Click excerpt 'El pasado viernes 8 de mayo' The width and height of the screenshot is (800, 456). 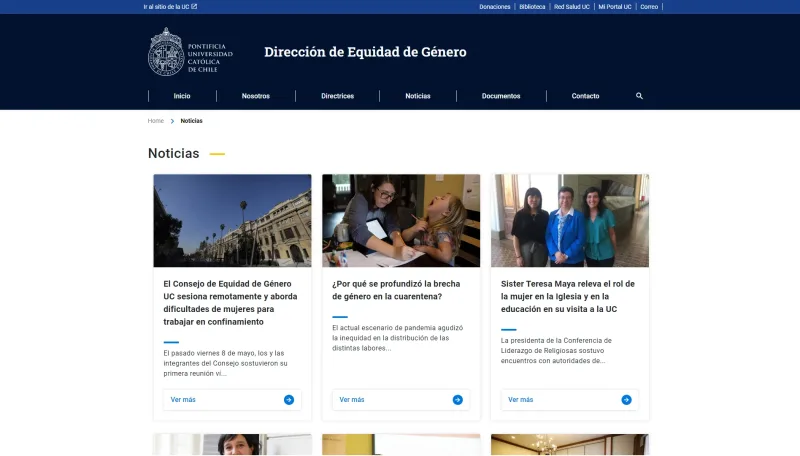tap(226, 363)
